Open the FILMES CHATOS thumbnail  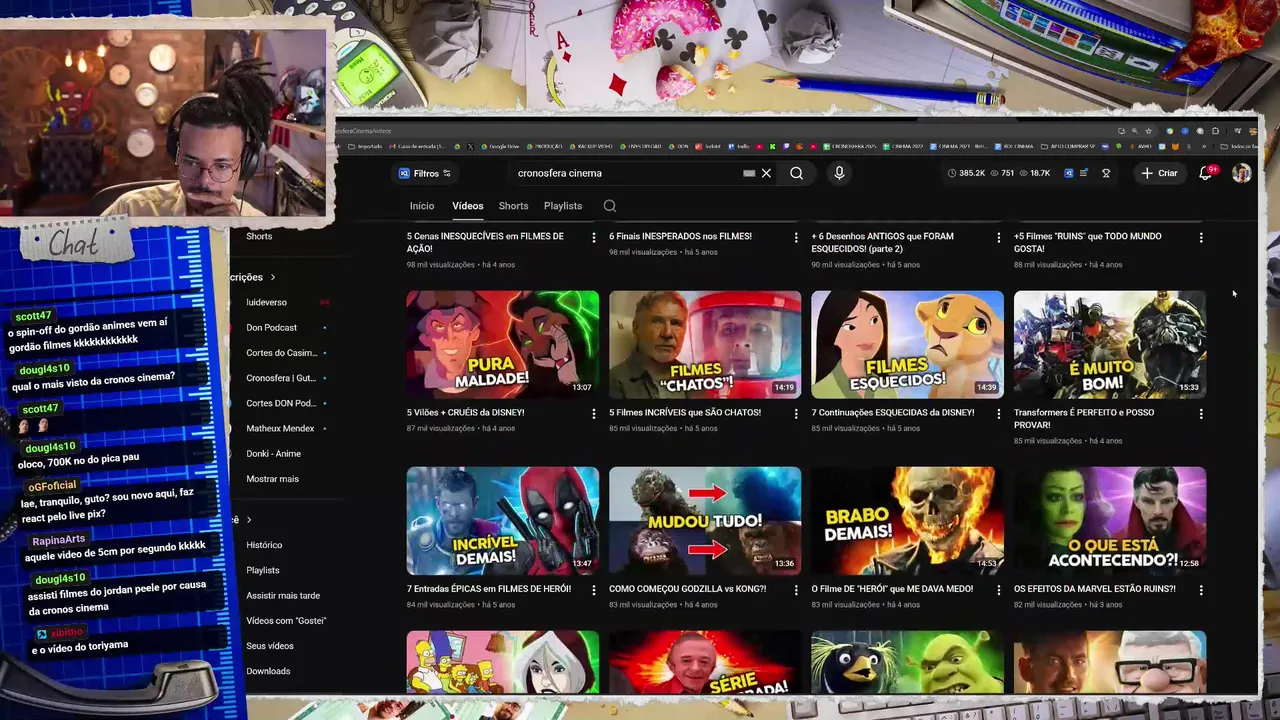point(705,345)
